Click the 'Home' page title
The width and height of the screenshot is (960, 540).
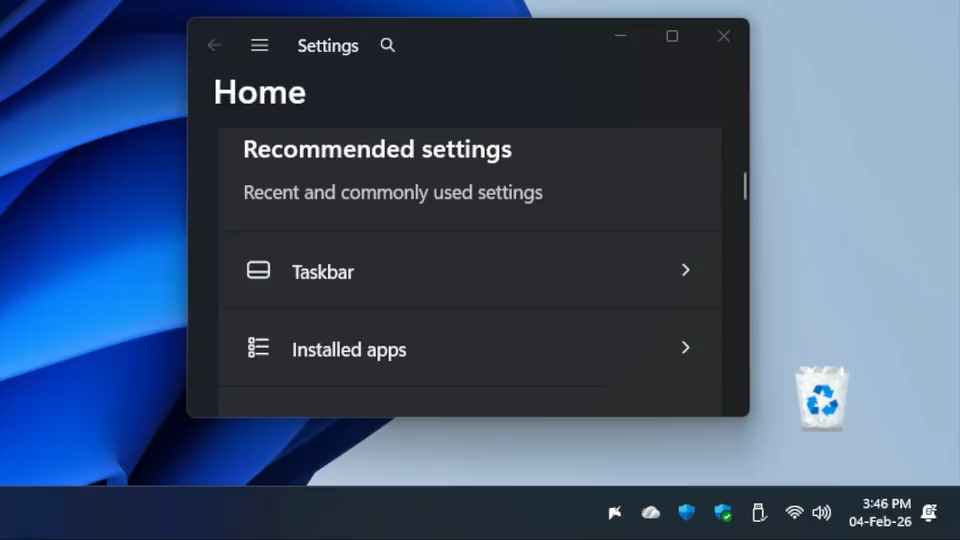click(260, 92)
